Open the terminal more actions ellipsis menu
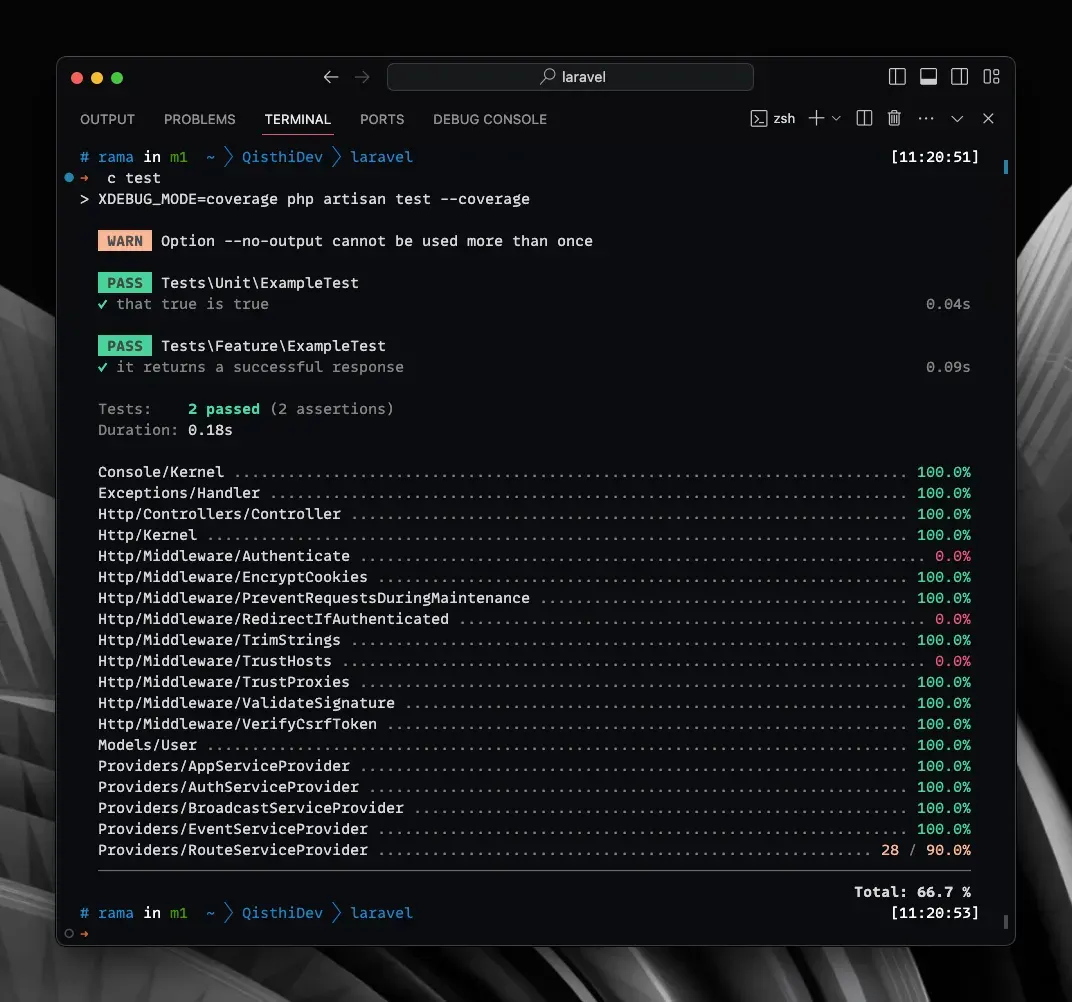Viewport: 1072px width, 1002px height. tap(925, 118)
